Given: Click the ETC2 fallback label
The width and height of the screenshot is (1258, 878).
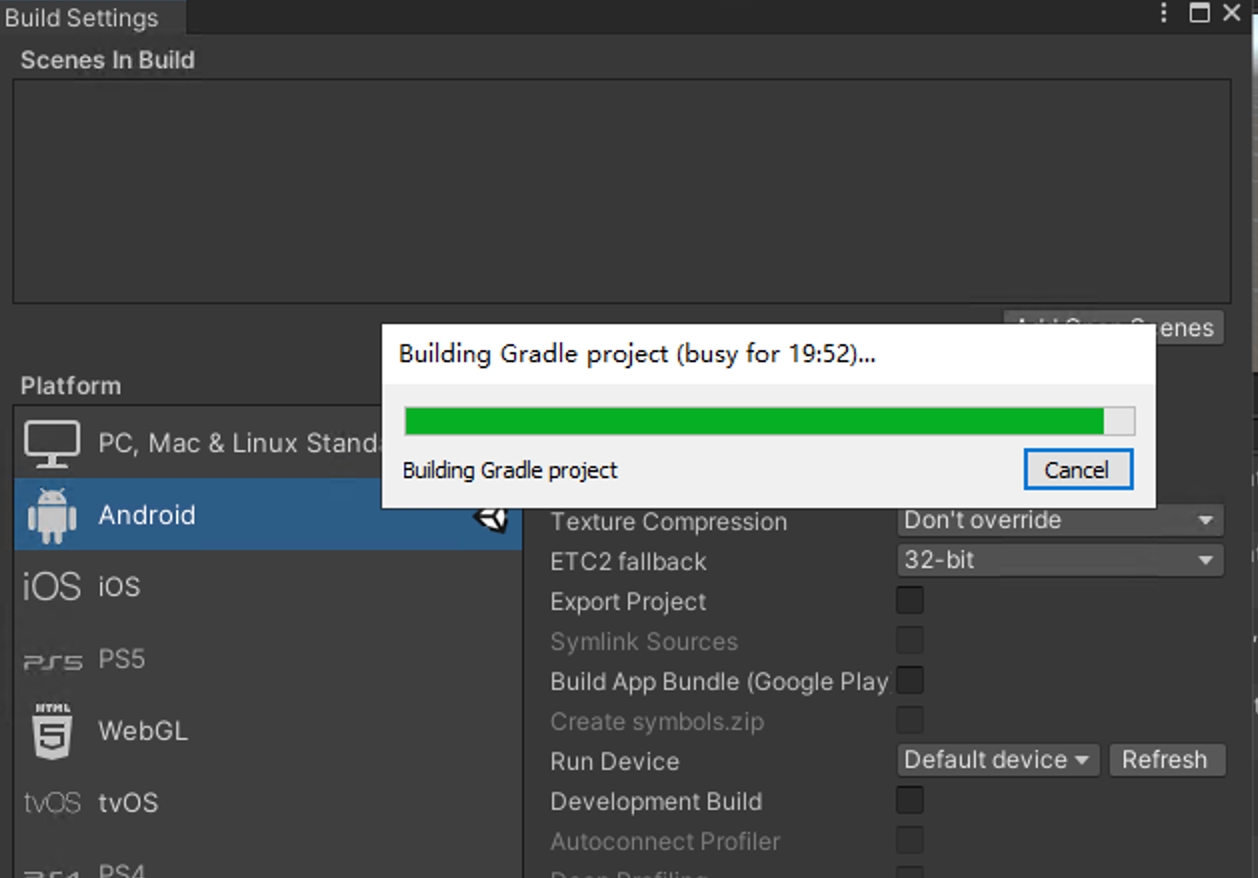Looking at the screenshot, I should pyautogui.click(x=628, y=562).
